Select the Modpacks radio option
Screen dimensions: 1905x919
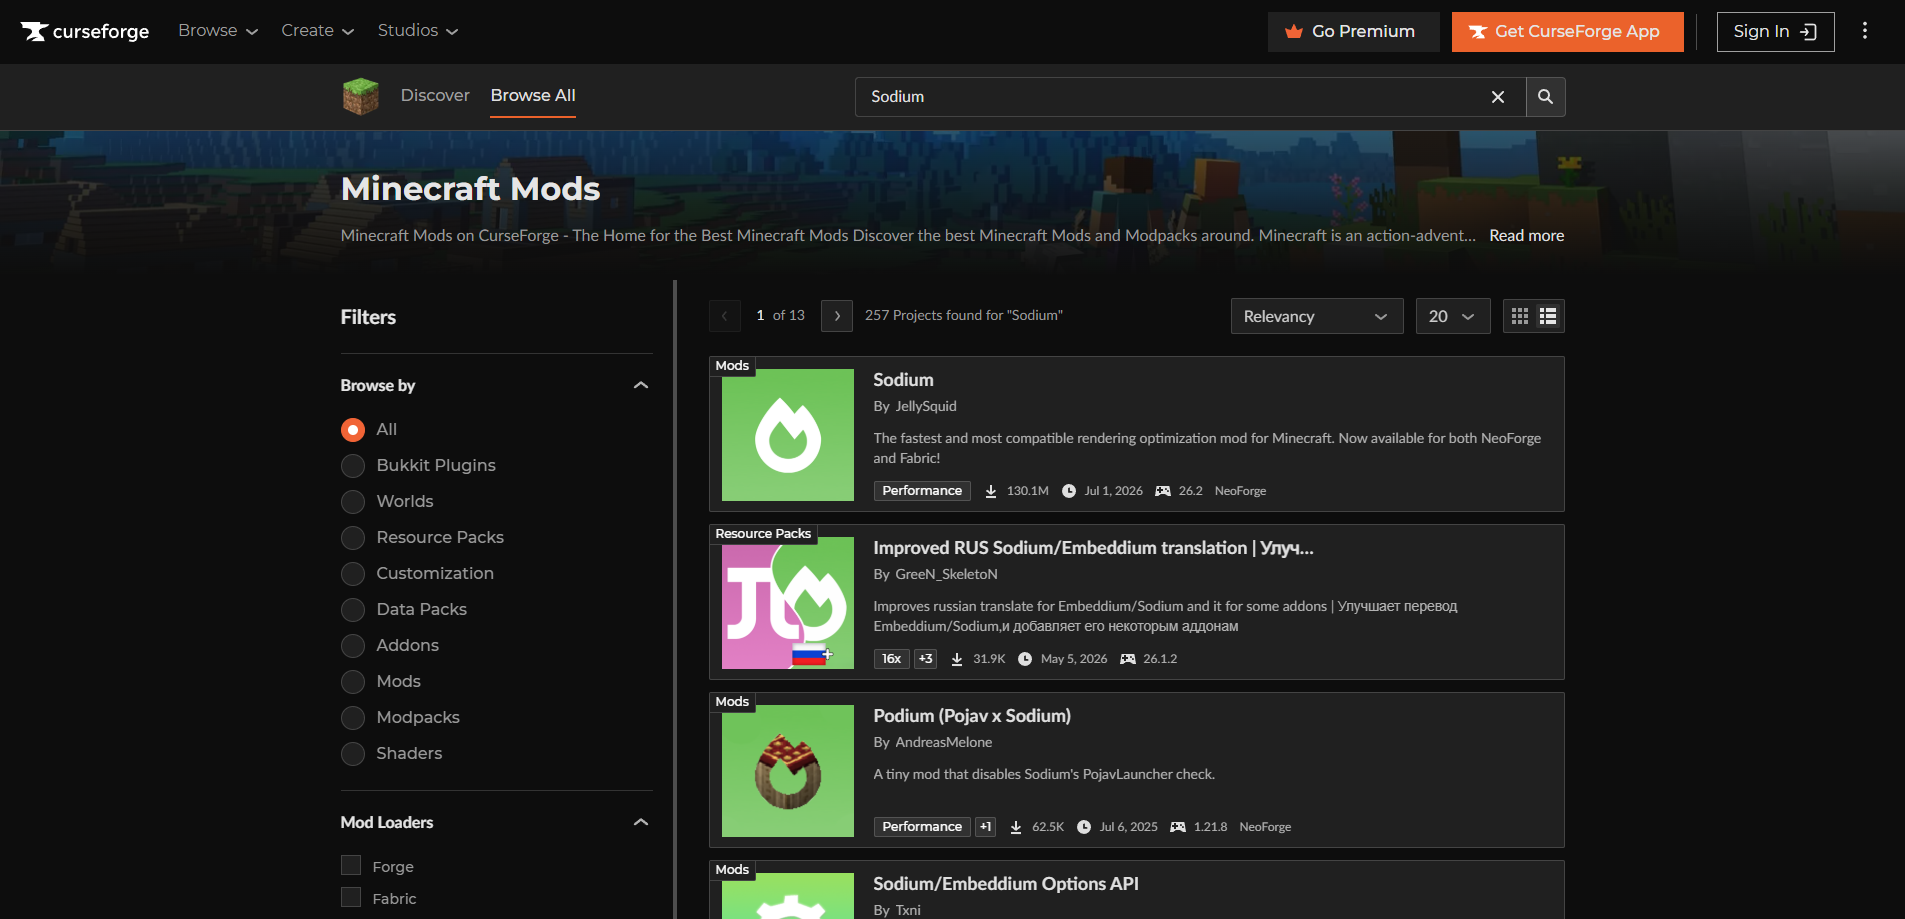[353, 718]
